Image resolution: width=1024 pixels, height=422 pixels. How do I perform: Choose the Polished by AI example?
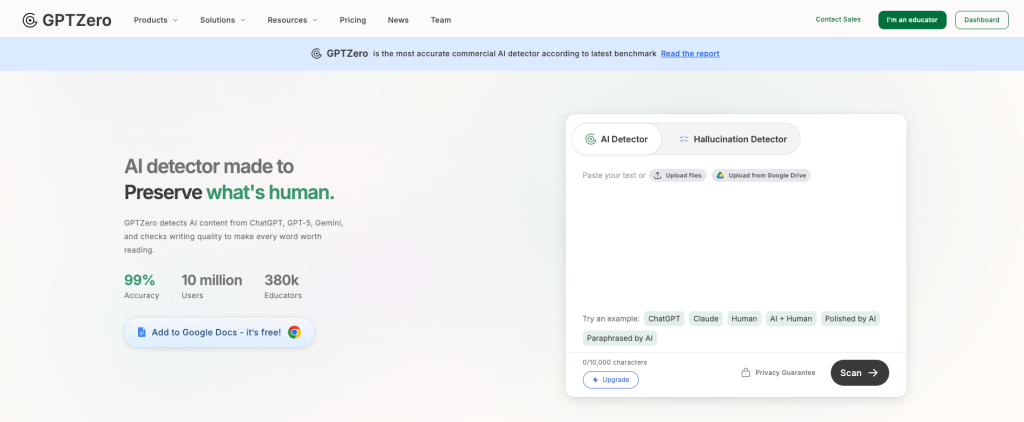pos(850,319)
